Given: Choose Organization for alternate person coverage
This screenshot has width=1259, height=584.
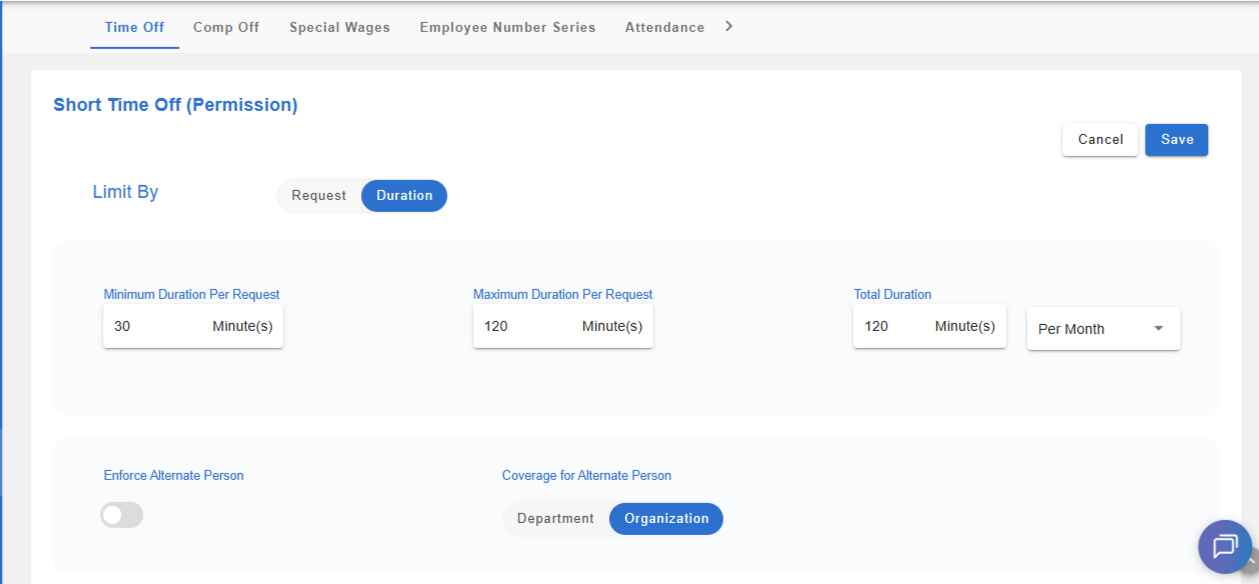Looking at the screenshot, I should point(666,519).
